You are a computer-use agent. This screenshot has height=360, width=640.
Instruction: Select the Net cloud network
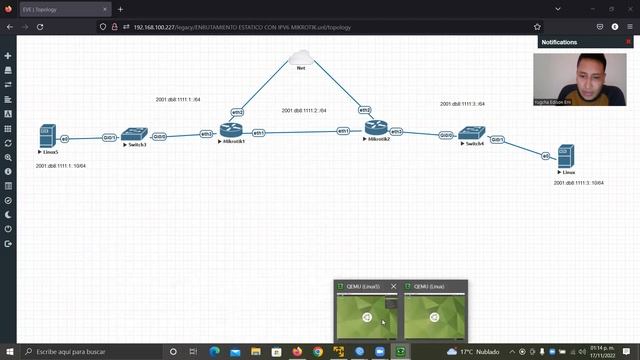[x=301, y=58]
